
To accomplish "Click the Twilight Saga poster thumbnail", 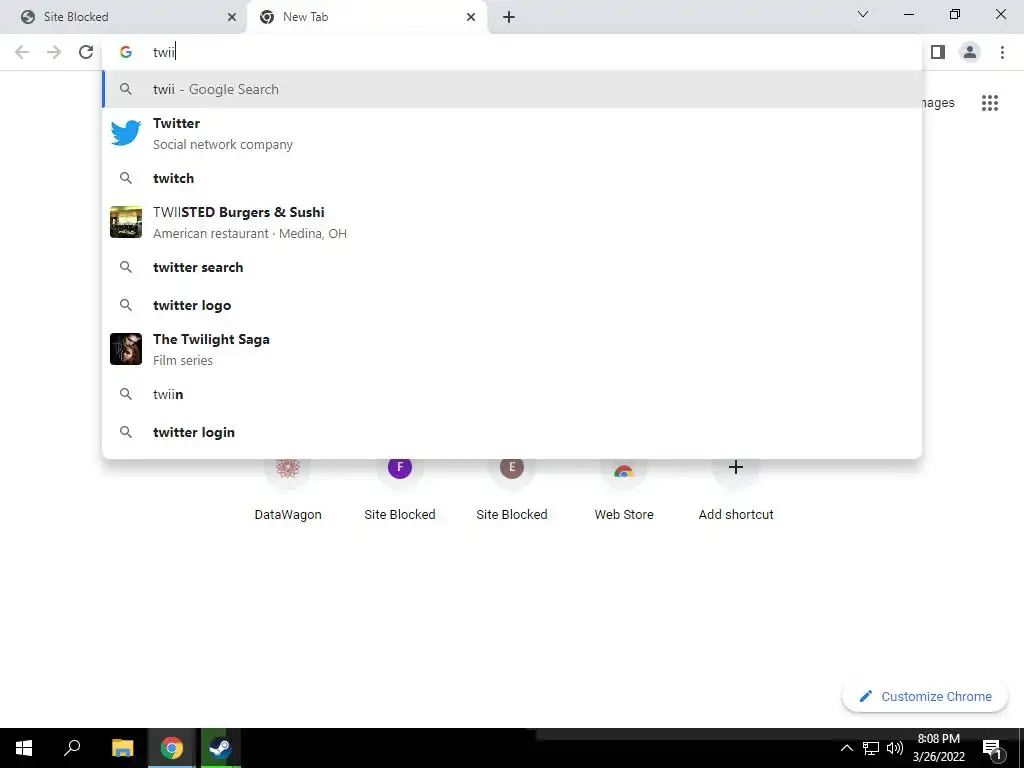I will pyautogui.click(x=126, y=349).
